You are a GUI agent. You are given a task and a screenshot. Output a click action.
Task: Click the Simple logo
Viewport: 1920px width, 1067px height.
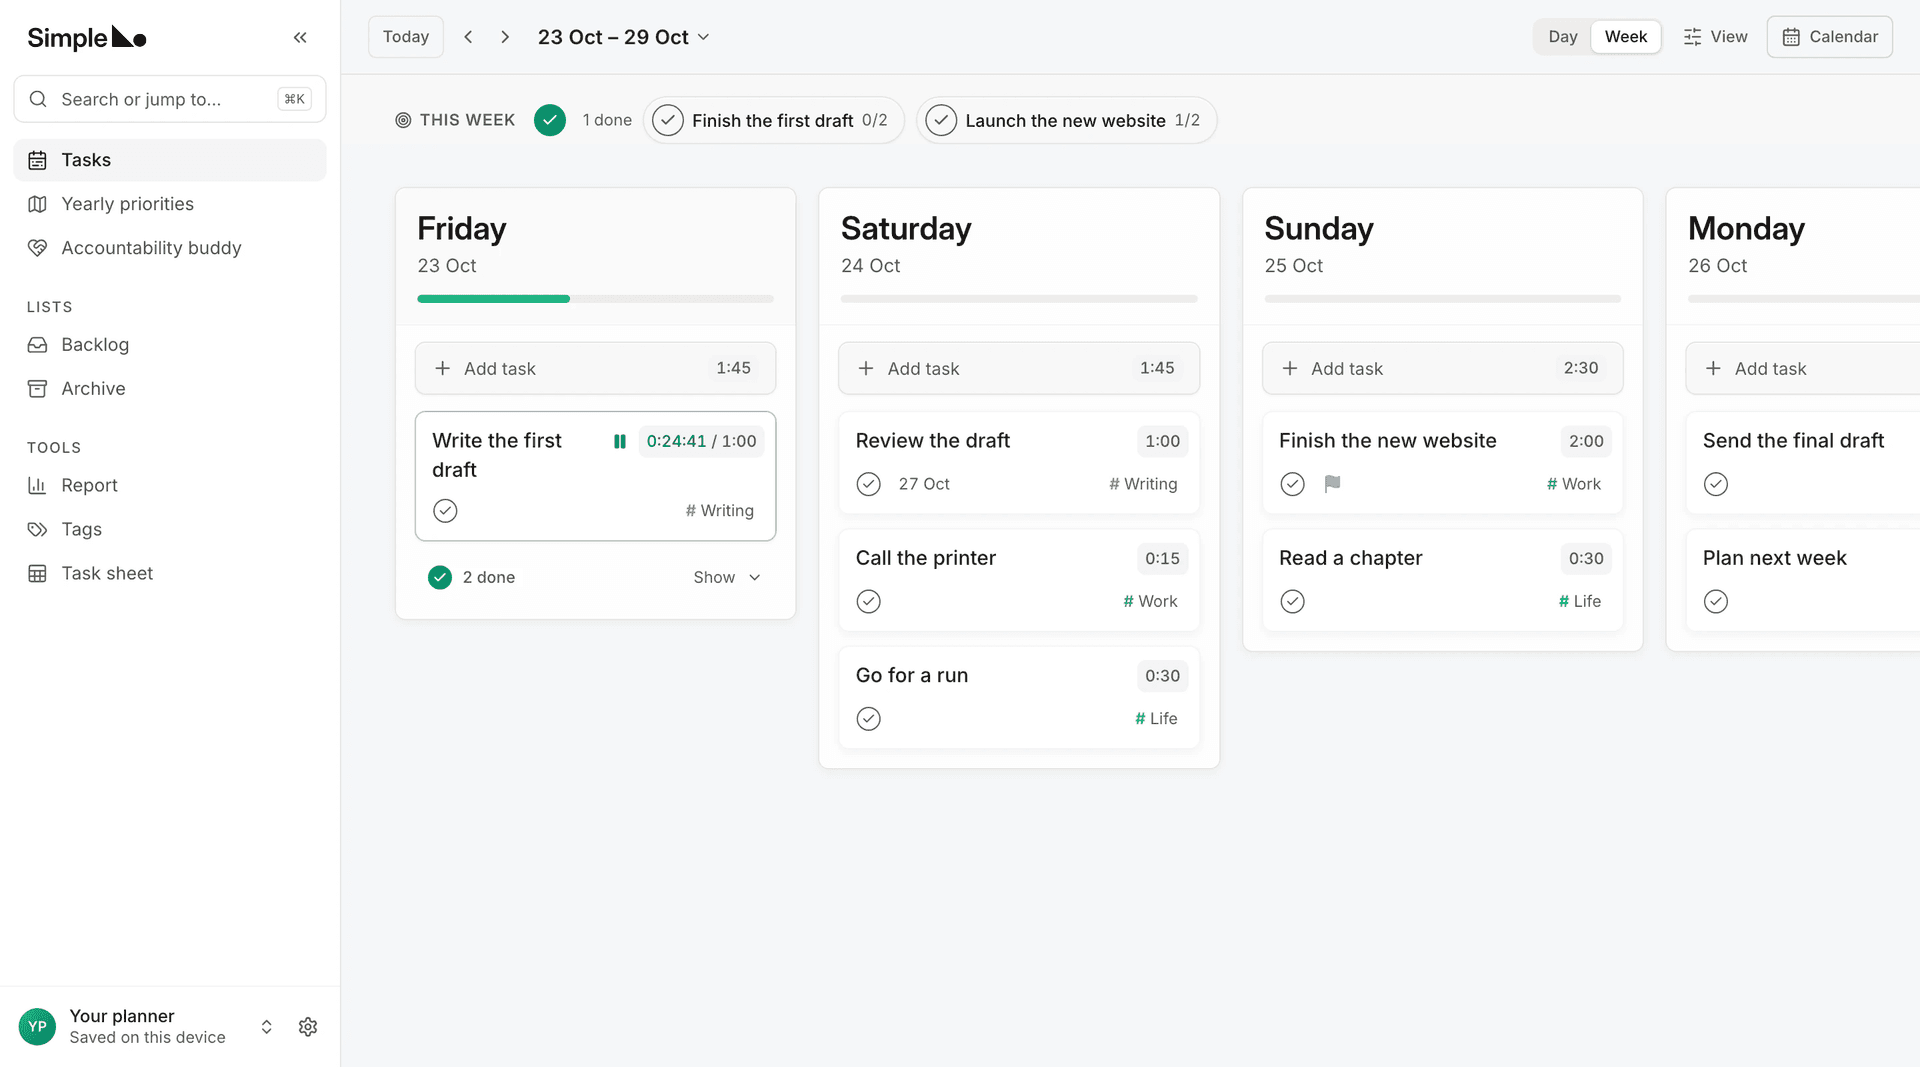[87, 38]
